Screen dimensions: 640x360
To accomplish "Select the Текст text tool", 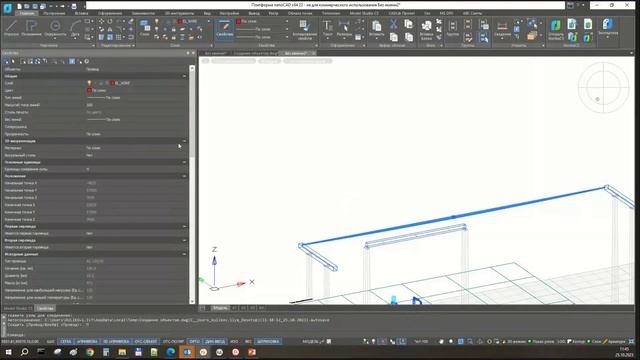I will 327,29.
